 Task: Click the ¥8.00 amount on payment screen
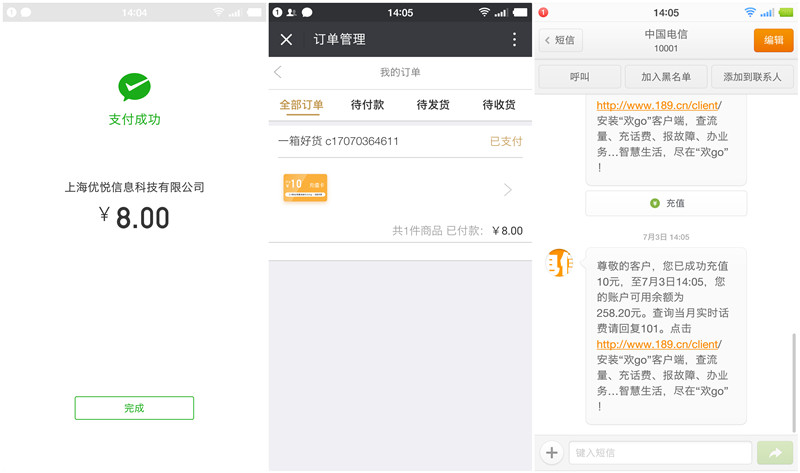point(134,218)
